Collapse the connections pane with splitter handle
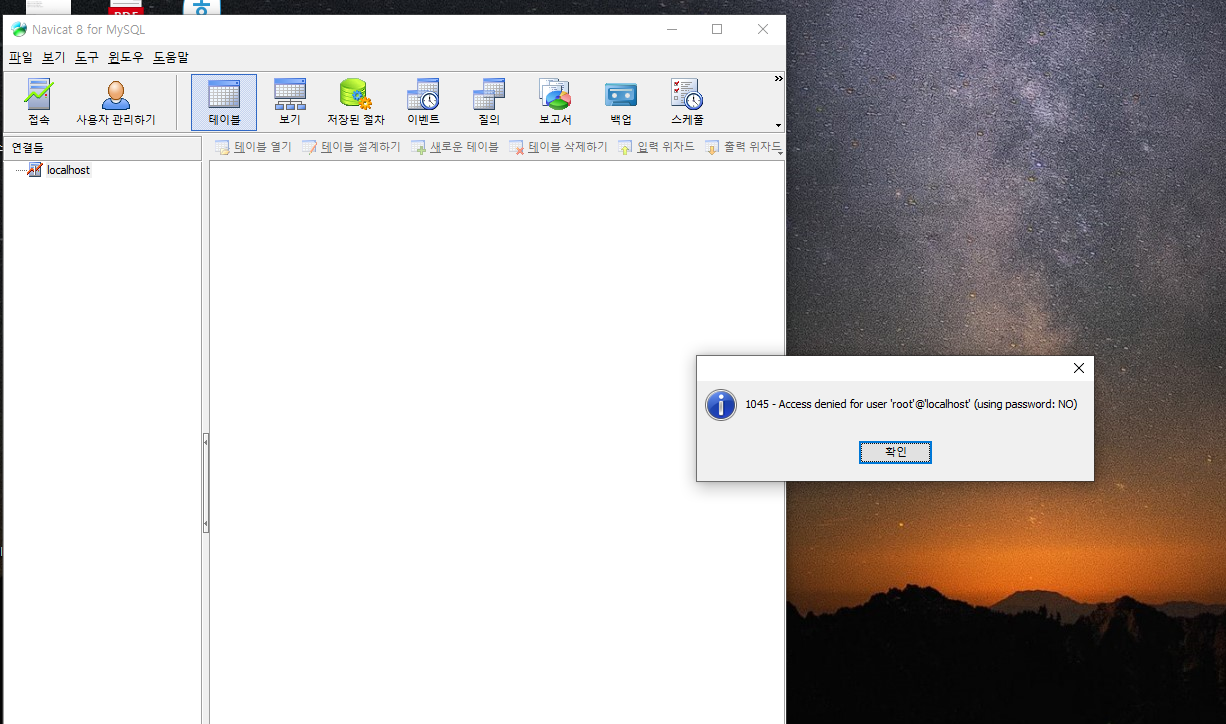This screenshot has height=724, width=1226. point(205,482)
